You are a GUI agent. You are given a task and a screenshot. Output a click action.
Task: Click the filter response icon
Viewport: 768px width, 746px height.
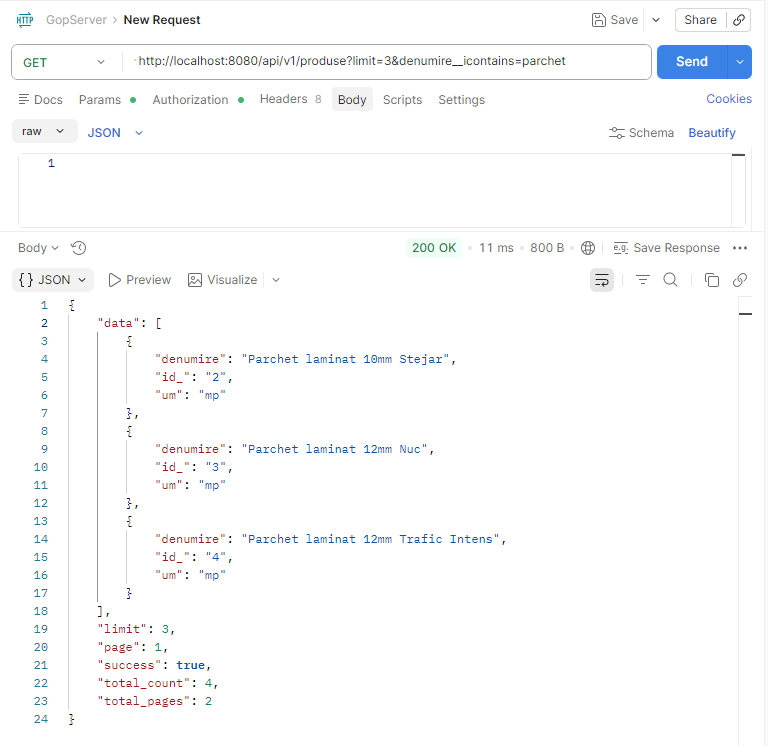pyautogui.click(x=643, y=280)
